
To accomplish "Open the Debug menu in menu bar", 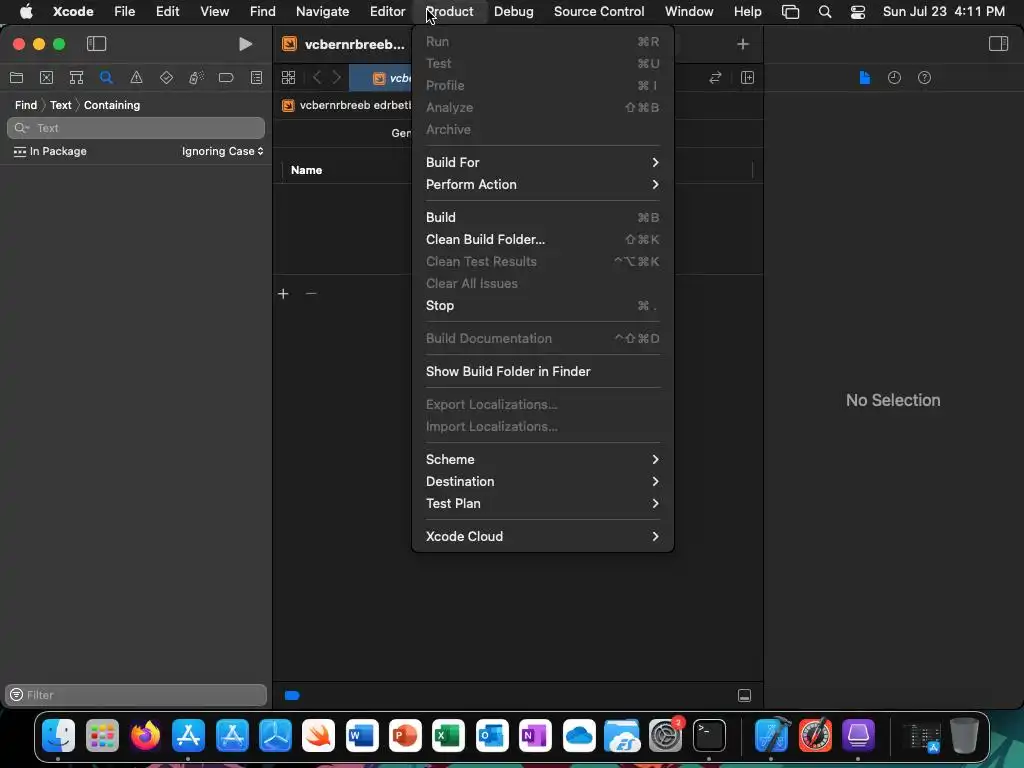I will 513,11.
